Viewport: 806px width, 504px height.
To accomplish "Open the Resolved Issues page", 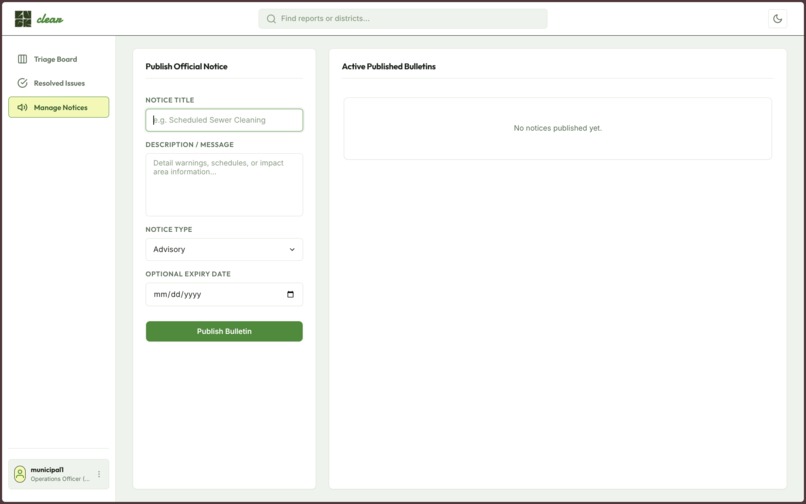I will [x=59, y=83].
